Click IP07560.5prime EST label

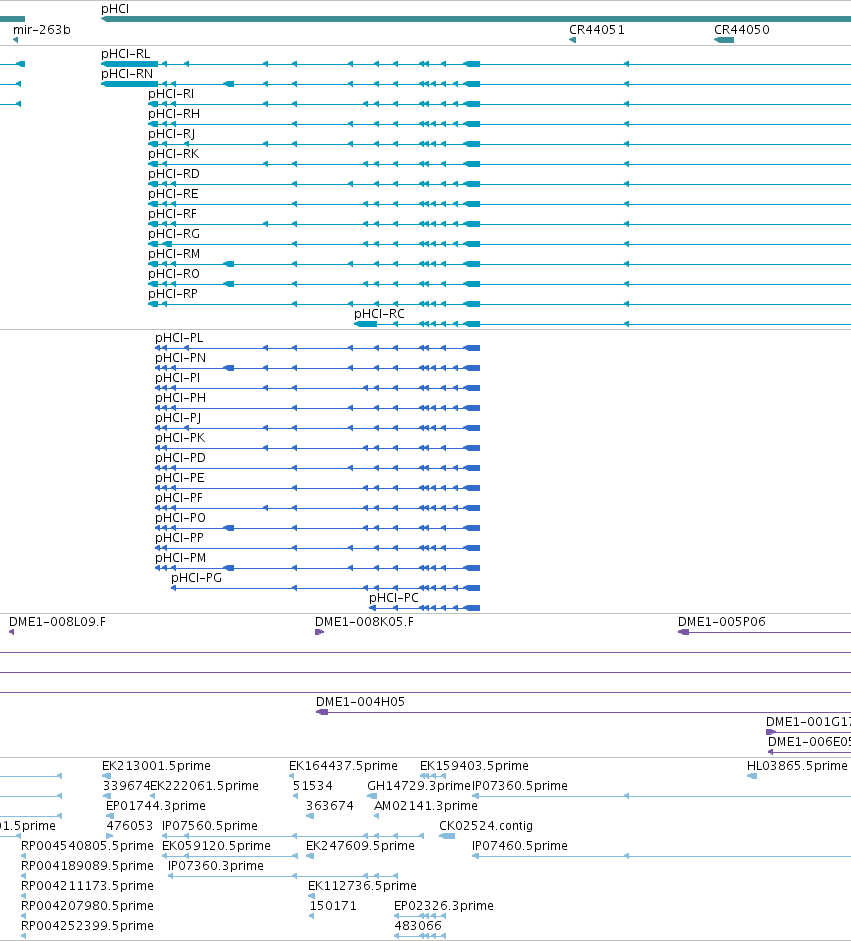[x=210, y=826]
